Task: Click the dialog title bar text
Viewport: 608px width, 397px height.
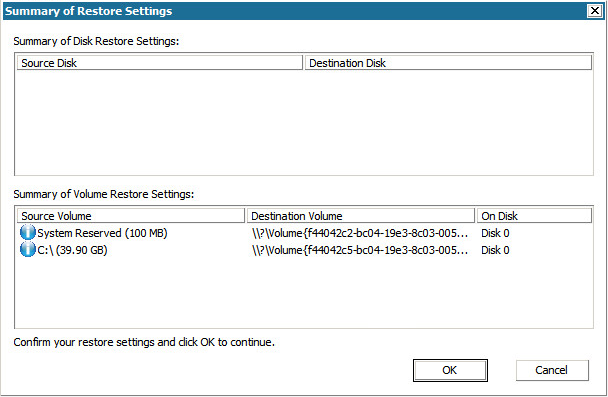Action: (x=88, y=11)
